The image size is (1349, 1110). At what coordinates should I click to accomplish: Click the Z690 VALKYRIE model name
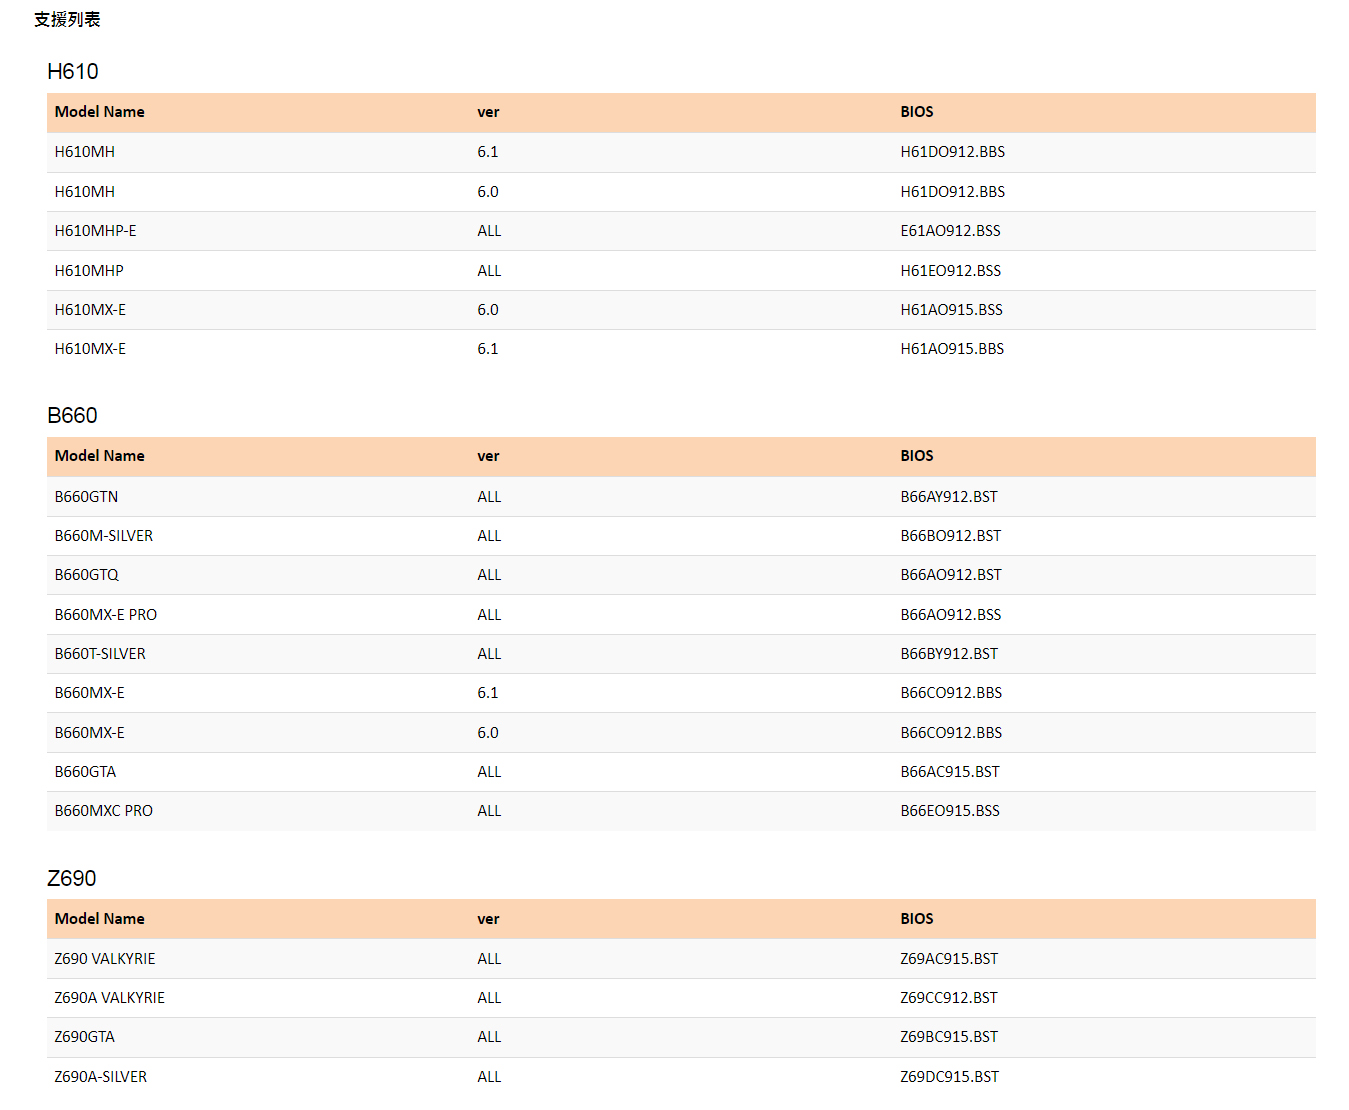coord(105,959)
